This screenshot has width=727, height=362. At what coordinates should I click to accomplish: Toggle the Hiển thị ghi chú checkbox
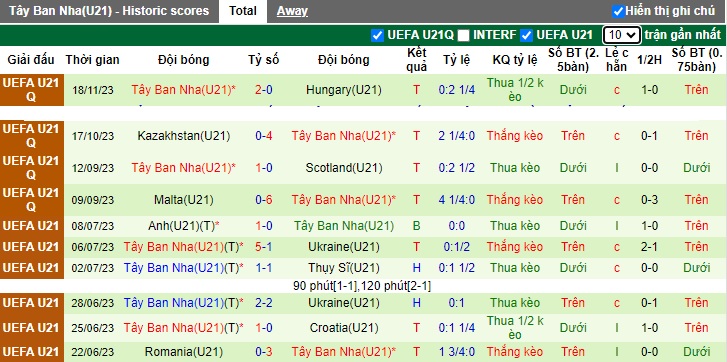tap(618, 11)
